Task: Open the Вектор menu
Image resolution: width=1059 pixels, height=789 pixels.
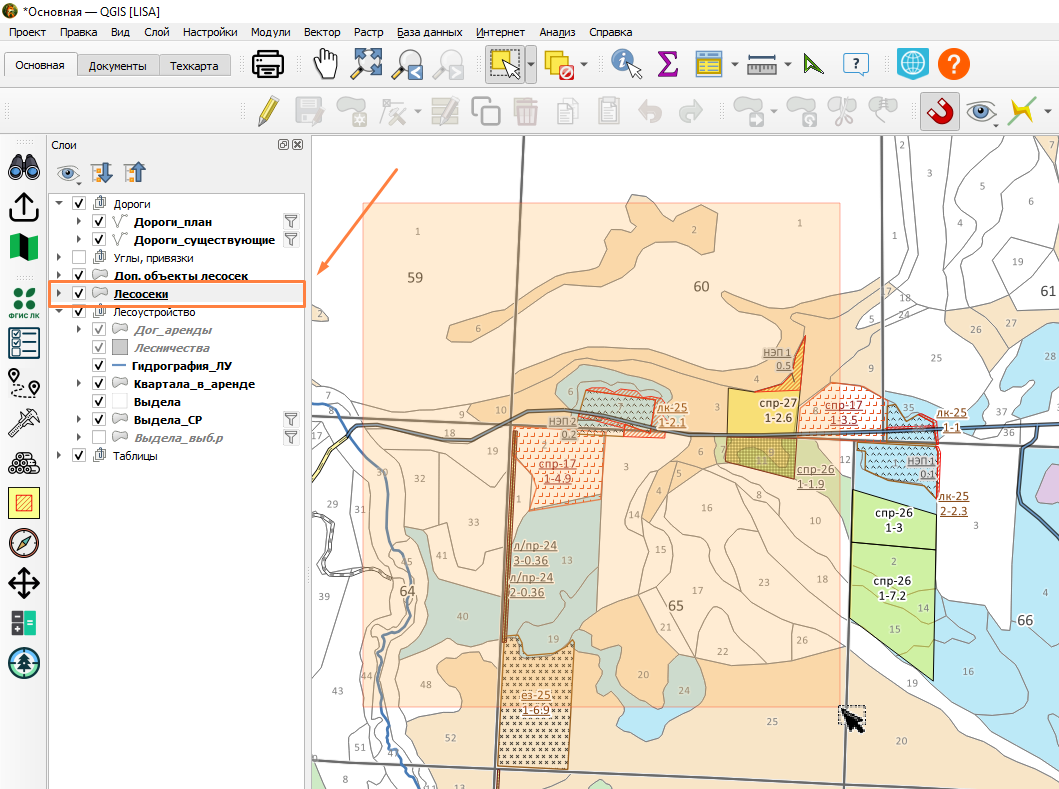Action: point(322,32)
